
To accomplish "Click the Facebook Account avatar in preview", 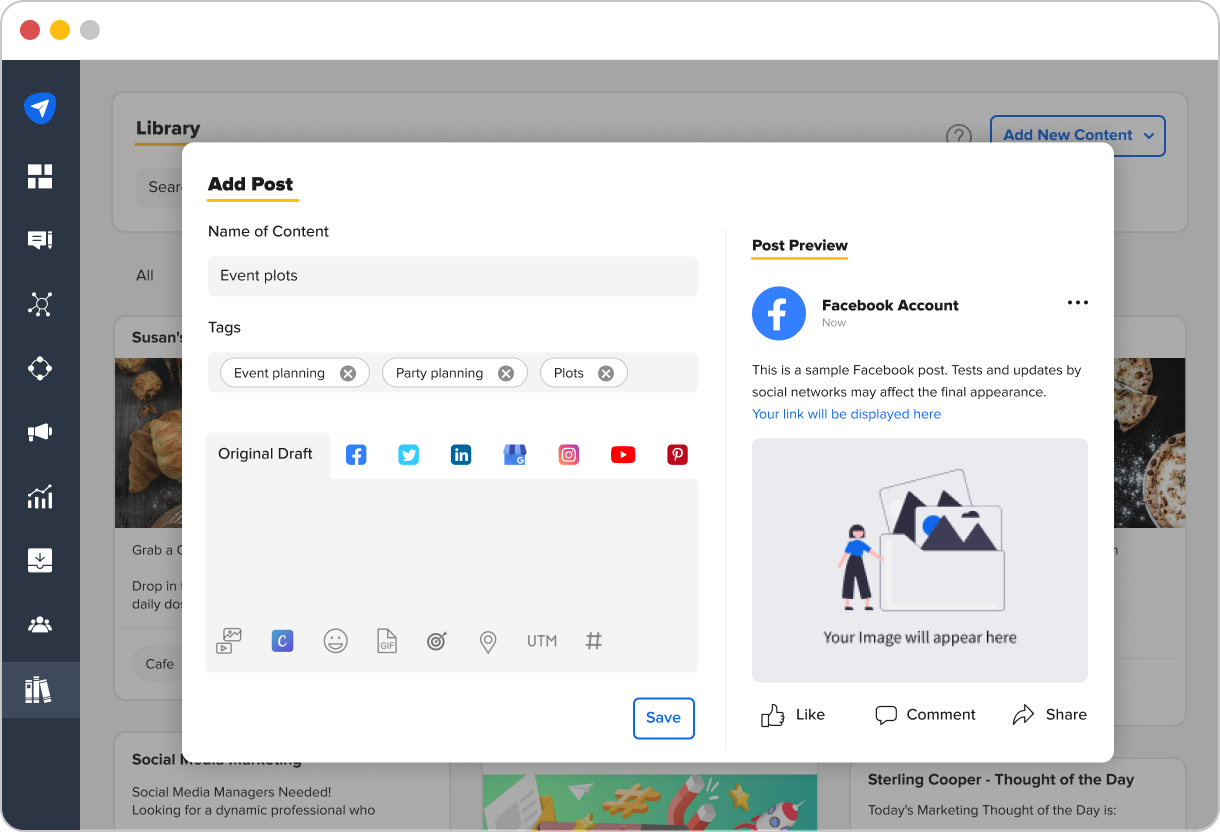I will (x=779, y=314).
